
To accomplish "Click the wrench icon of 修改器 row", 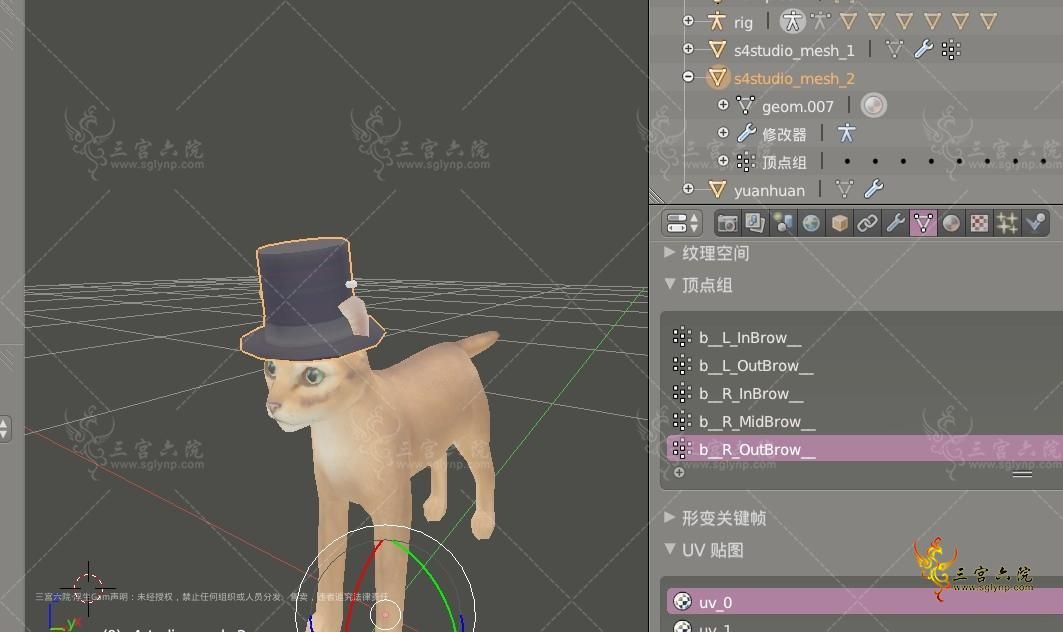I will [746, 133].
